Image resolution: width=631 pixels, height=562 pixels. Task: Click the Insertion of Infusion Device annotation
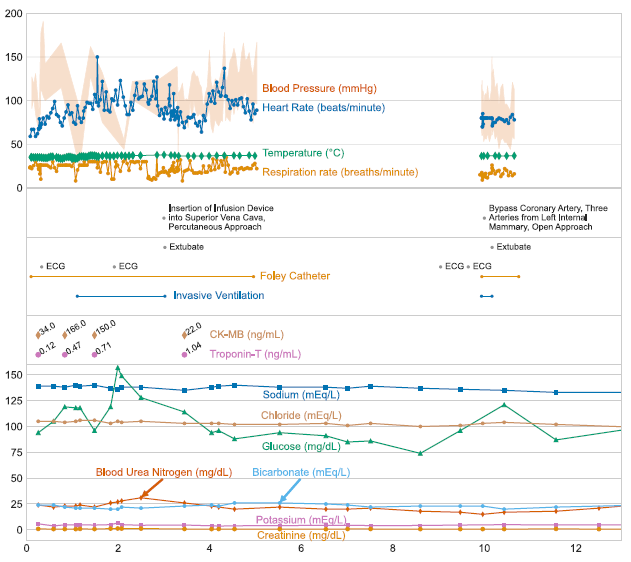(x=221, y=218)
